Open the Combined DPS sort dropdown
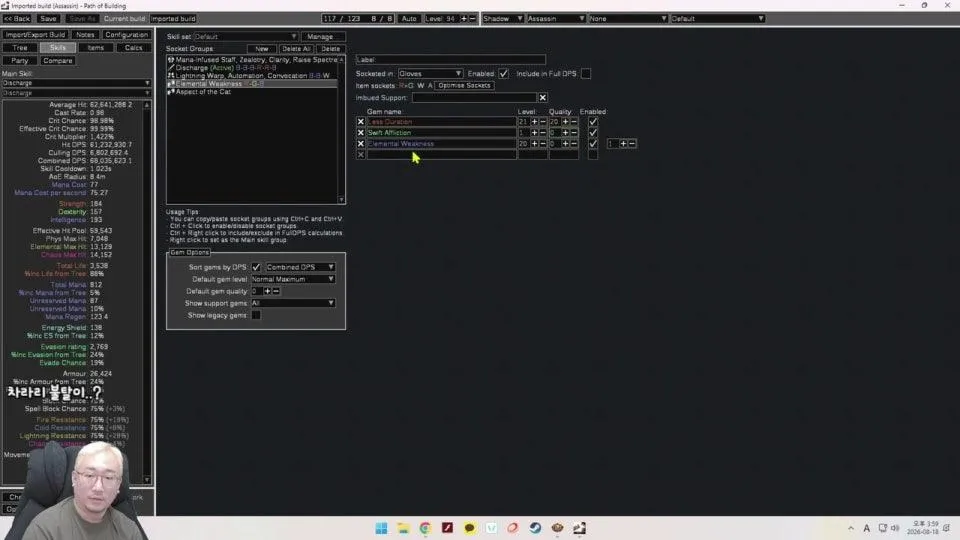The height and width of the screenshot is (540, 960). (x=300, y=268)
